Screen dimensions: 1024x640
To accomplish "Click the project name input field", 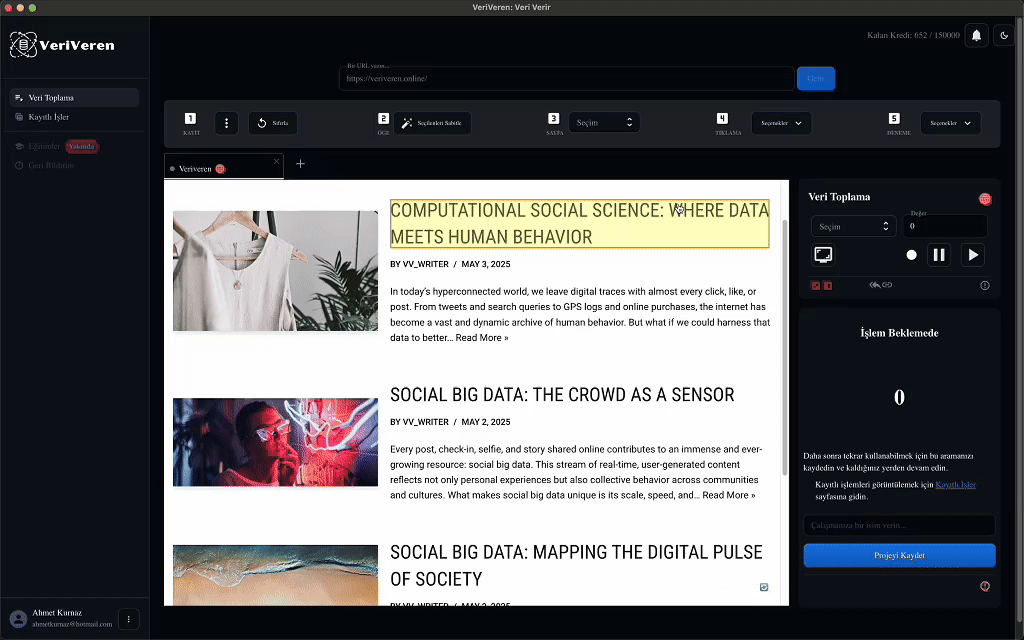I will point(899,525).
